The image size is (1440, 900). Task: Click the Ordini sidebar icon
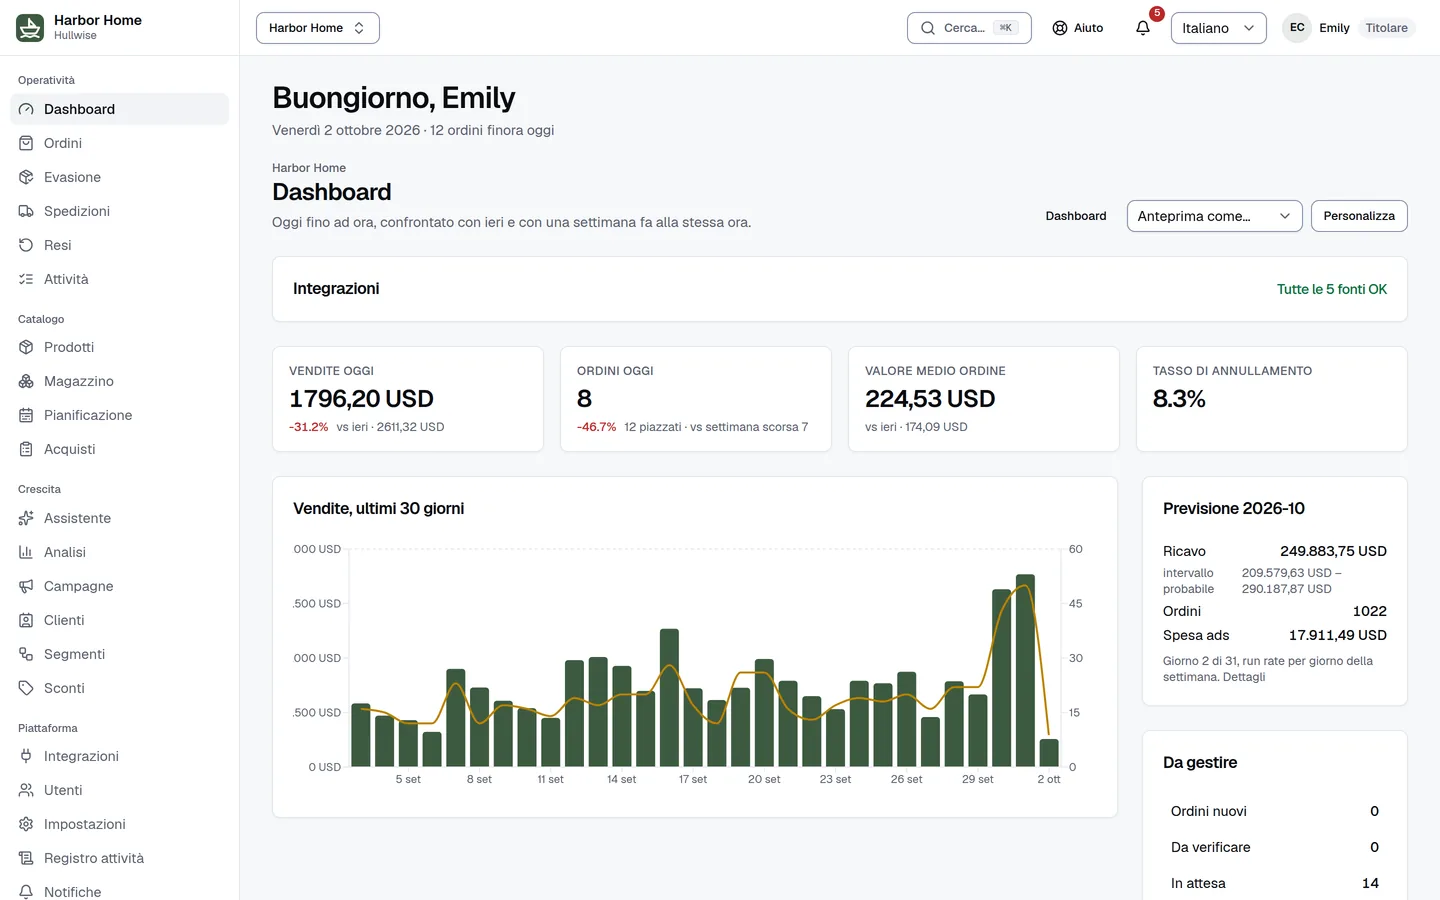click(26, 143)
